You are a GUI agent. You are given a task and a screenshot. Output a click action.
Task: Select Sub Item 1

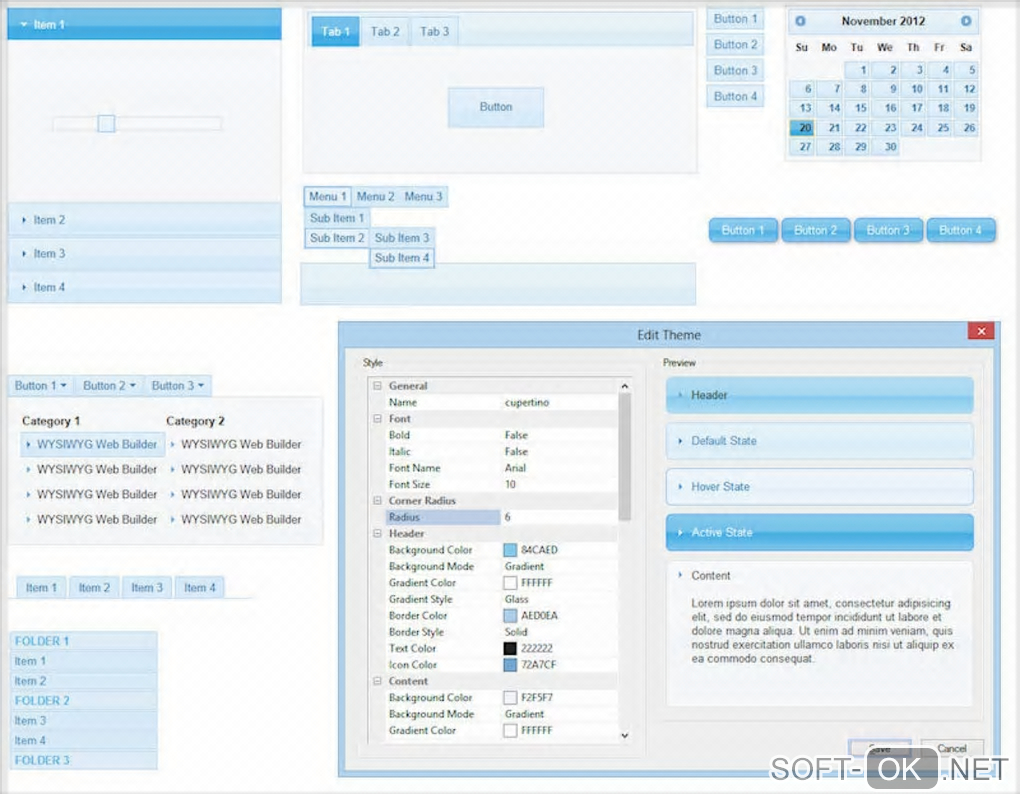337,218
